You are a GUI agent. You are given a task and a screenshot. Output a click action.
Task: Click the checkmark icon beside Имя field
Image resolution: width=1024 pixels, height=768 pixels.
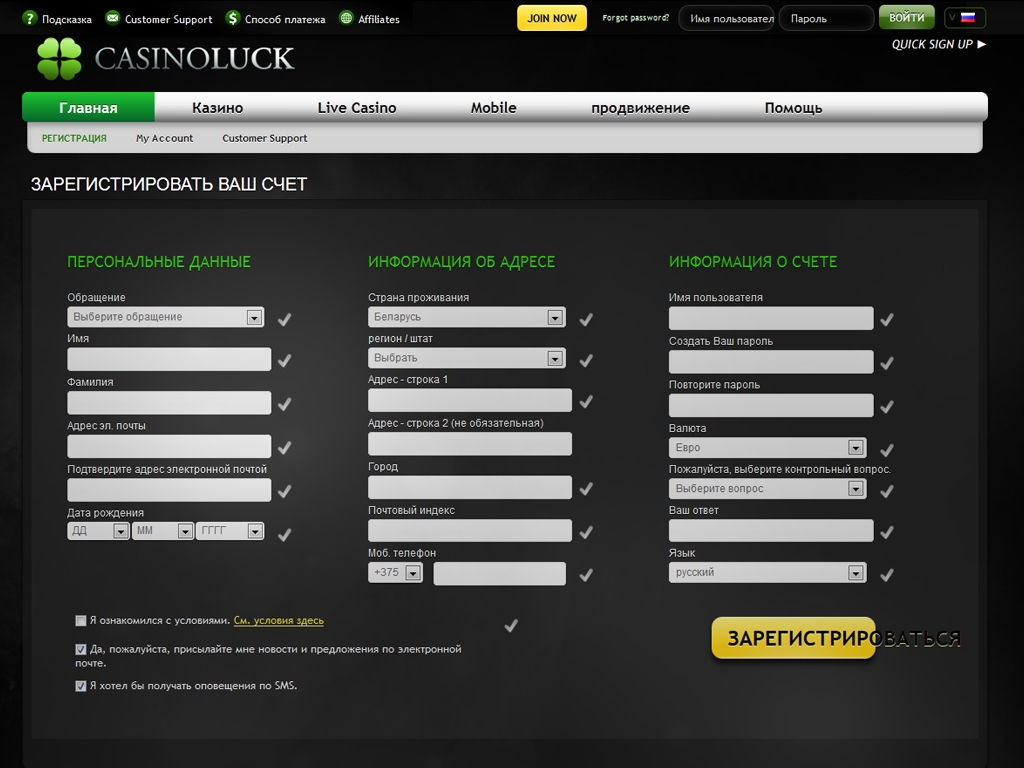[284, 360]
